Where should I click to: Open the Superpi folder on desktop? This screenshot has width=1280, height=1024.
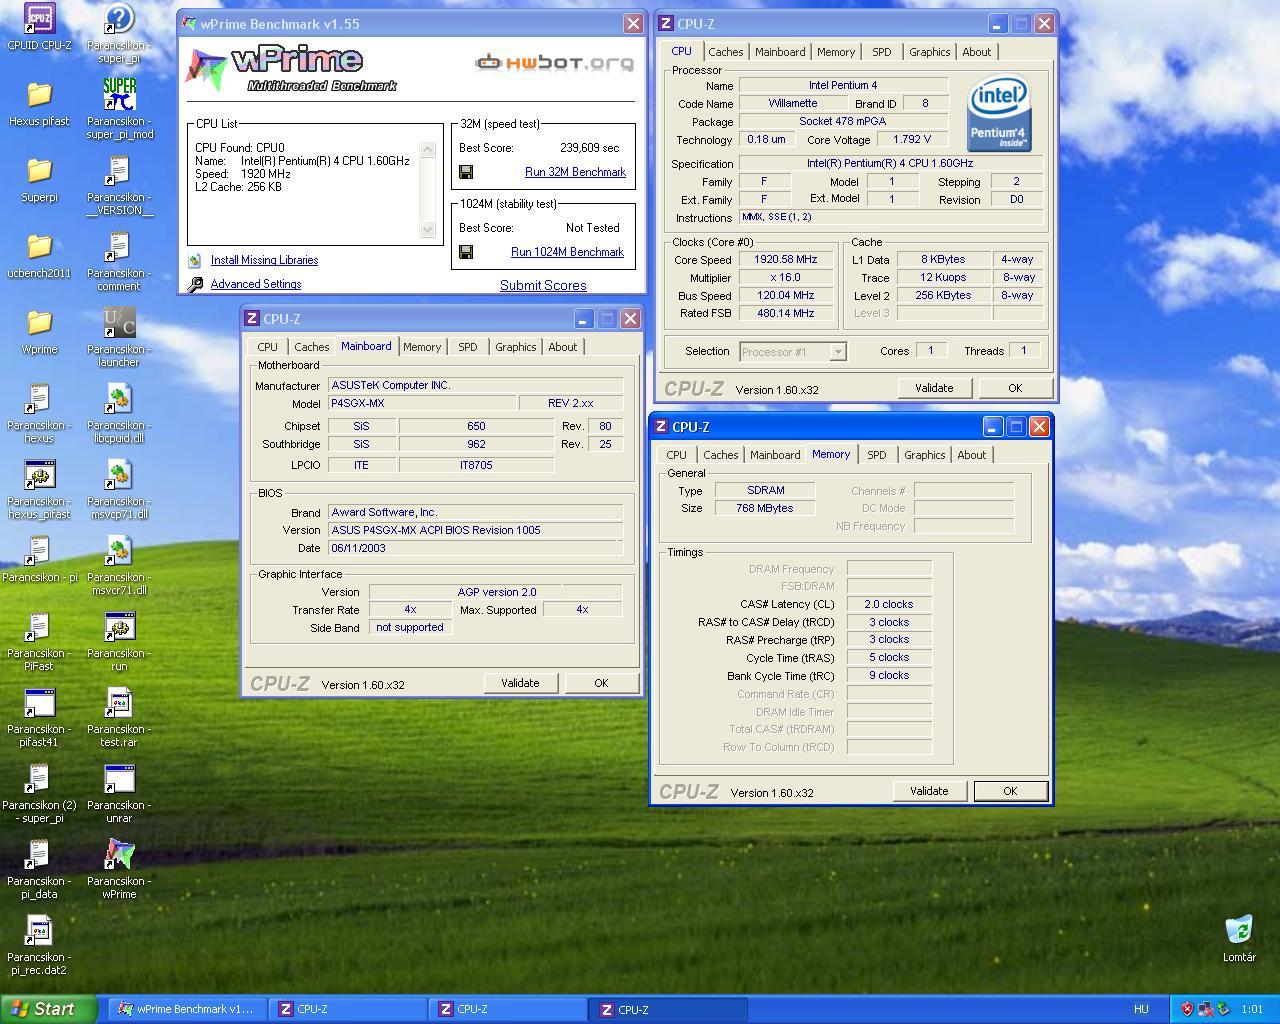click(x=39, y=178)
